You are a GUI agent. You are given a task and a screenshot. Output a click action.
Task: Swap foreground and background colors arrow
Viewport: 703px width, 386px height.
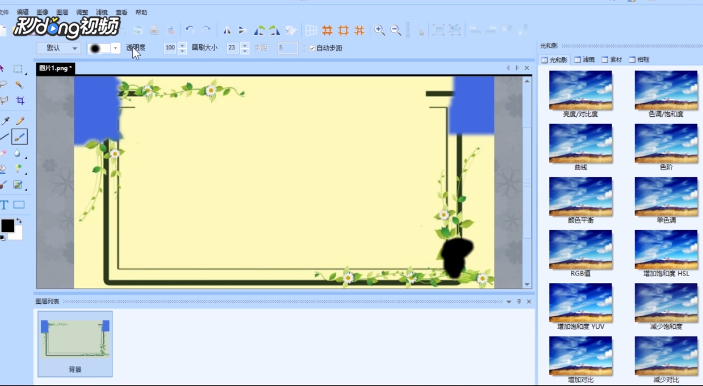point(19,221)
